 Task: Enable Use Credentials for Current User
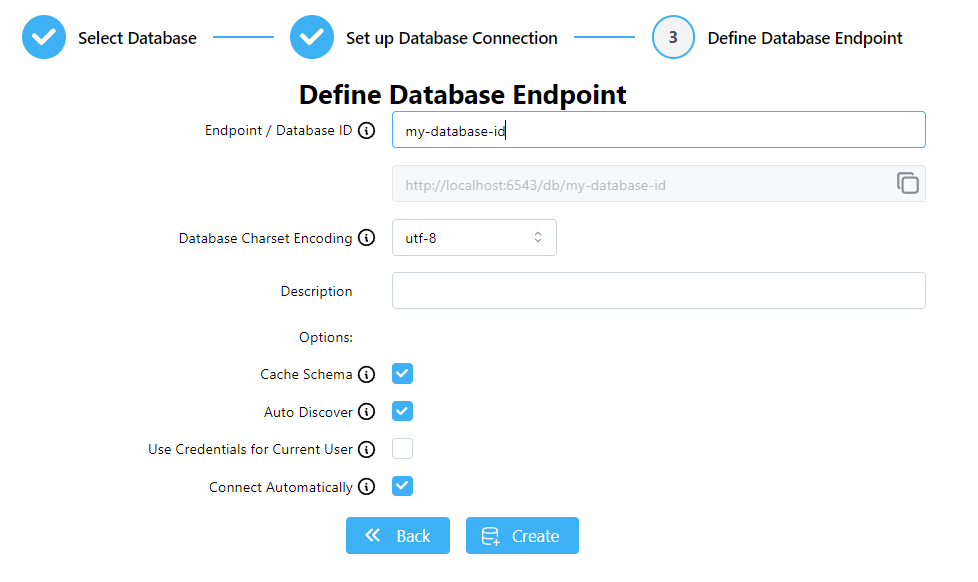402,449
